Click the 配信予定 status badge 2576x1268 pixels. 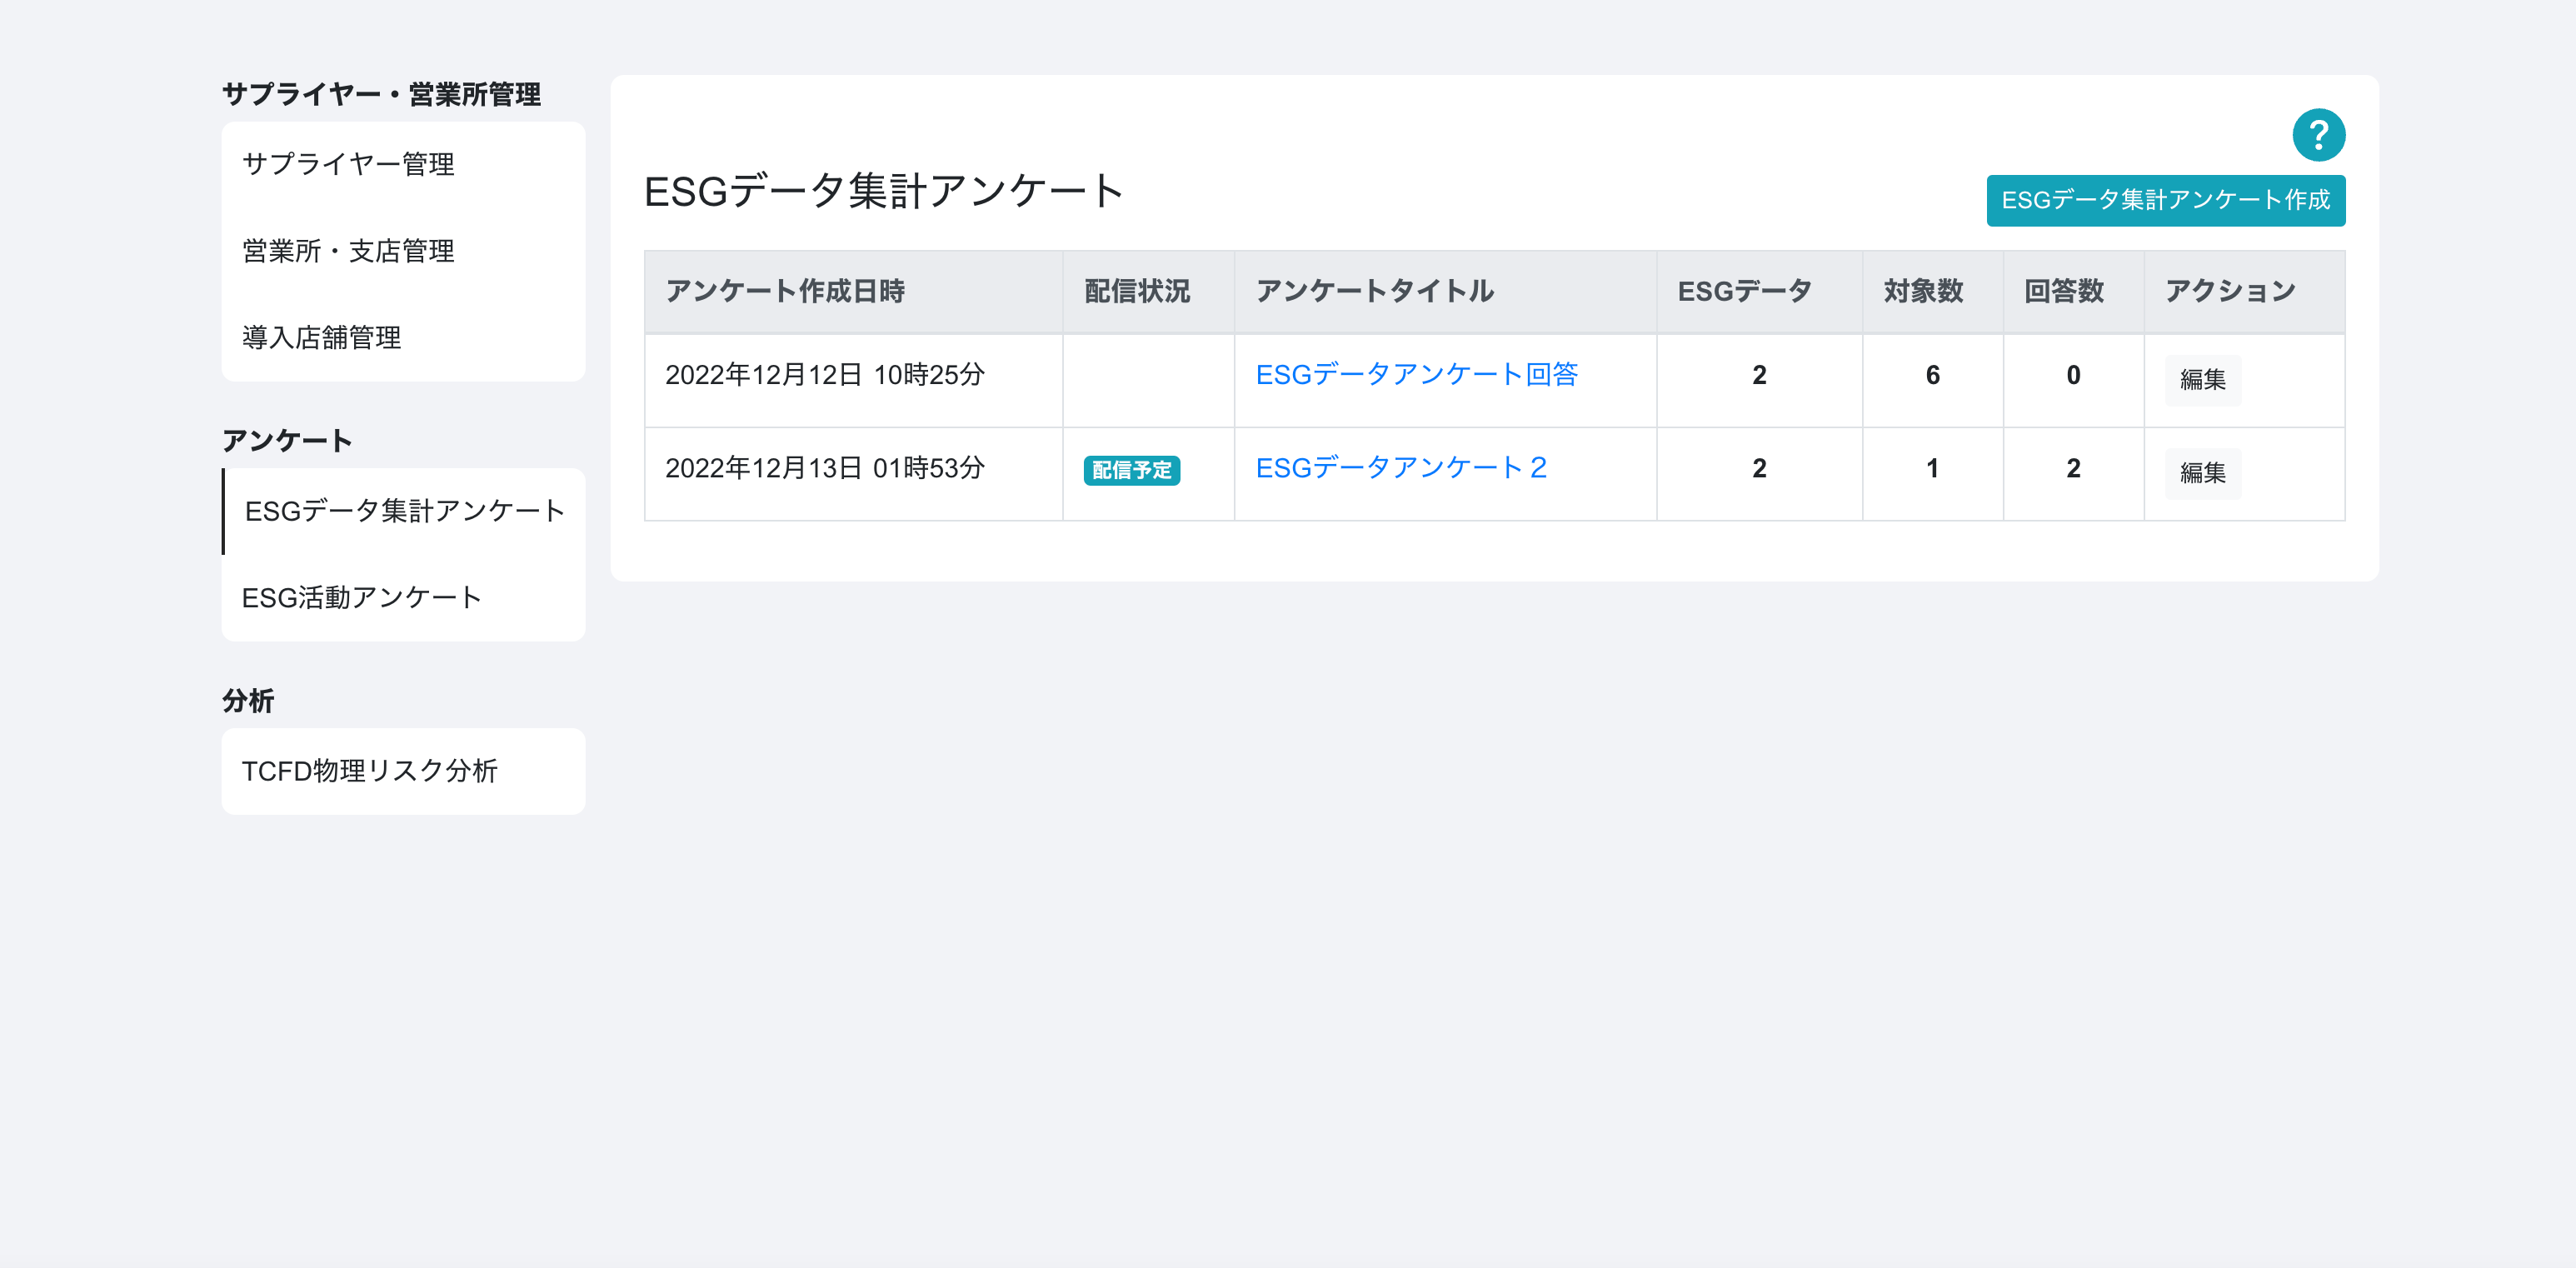click(1131, 470)
